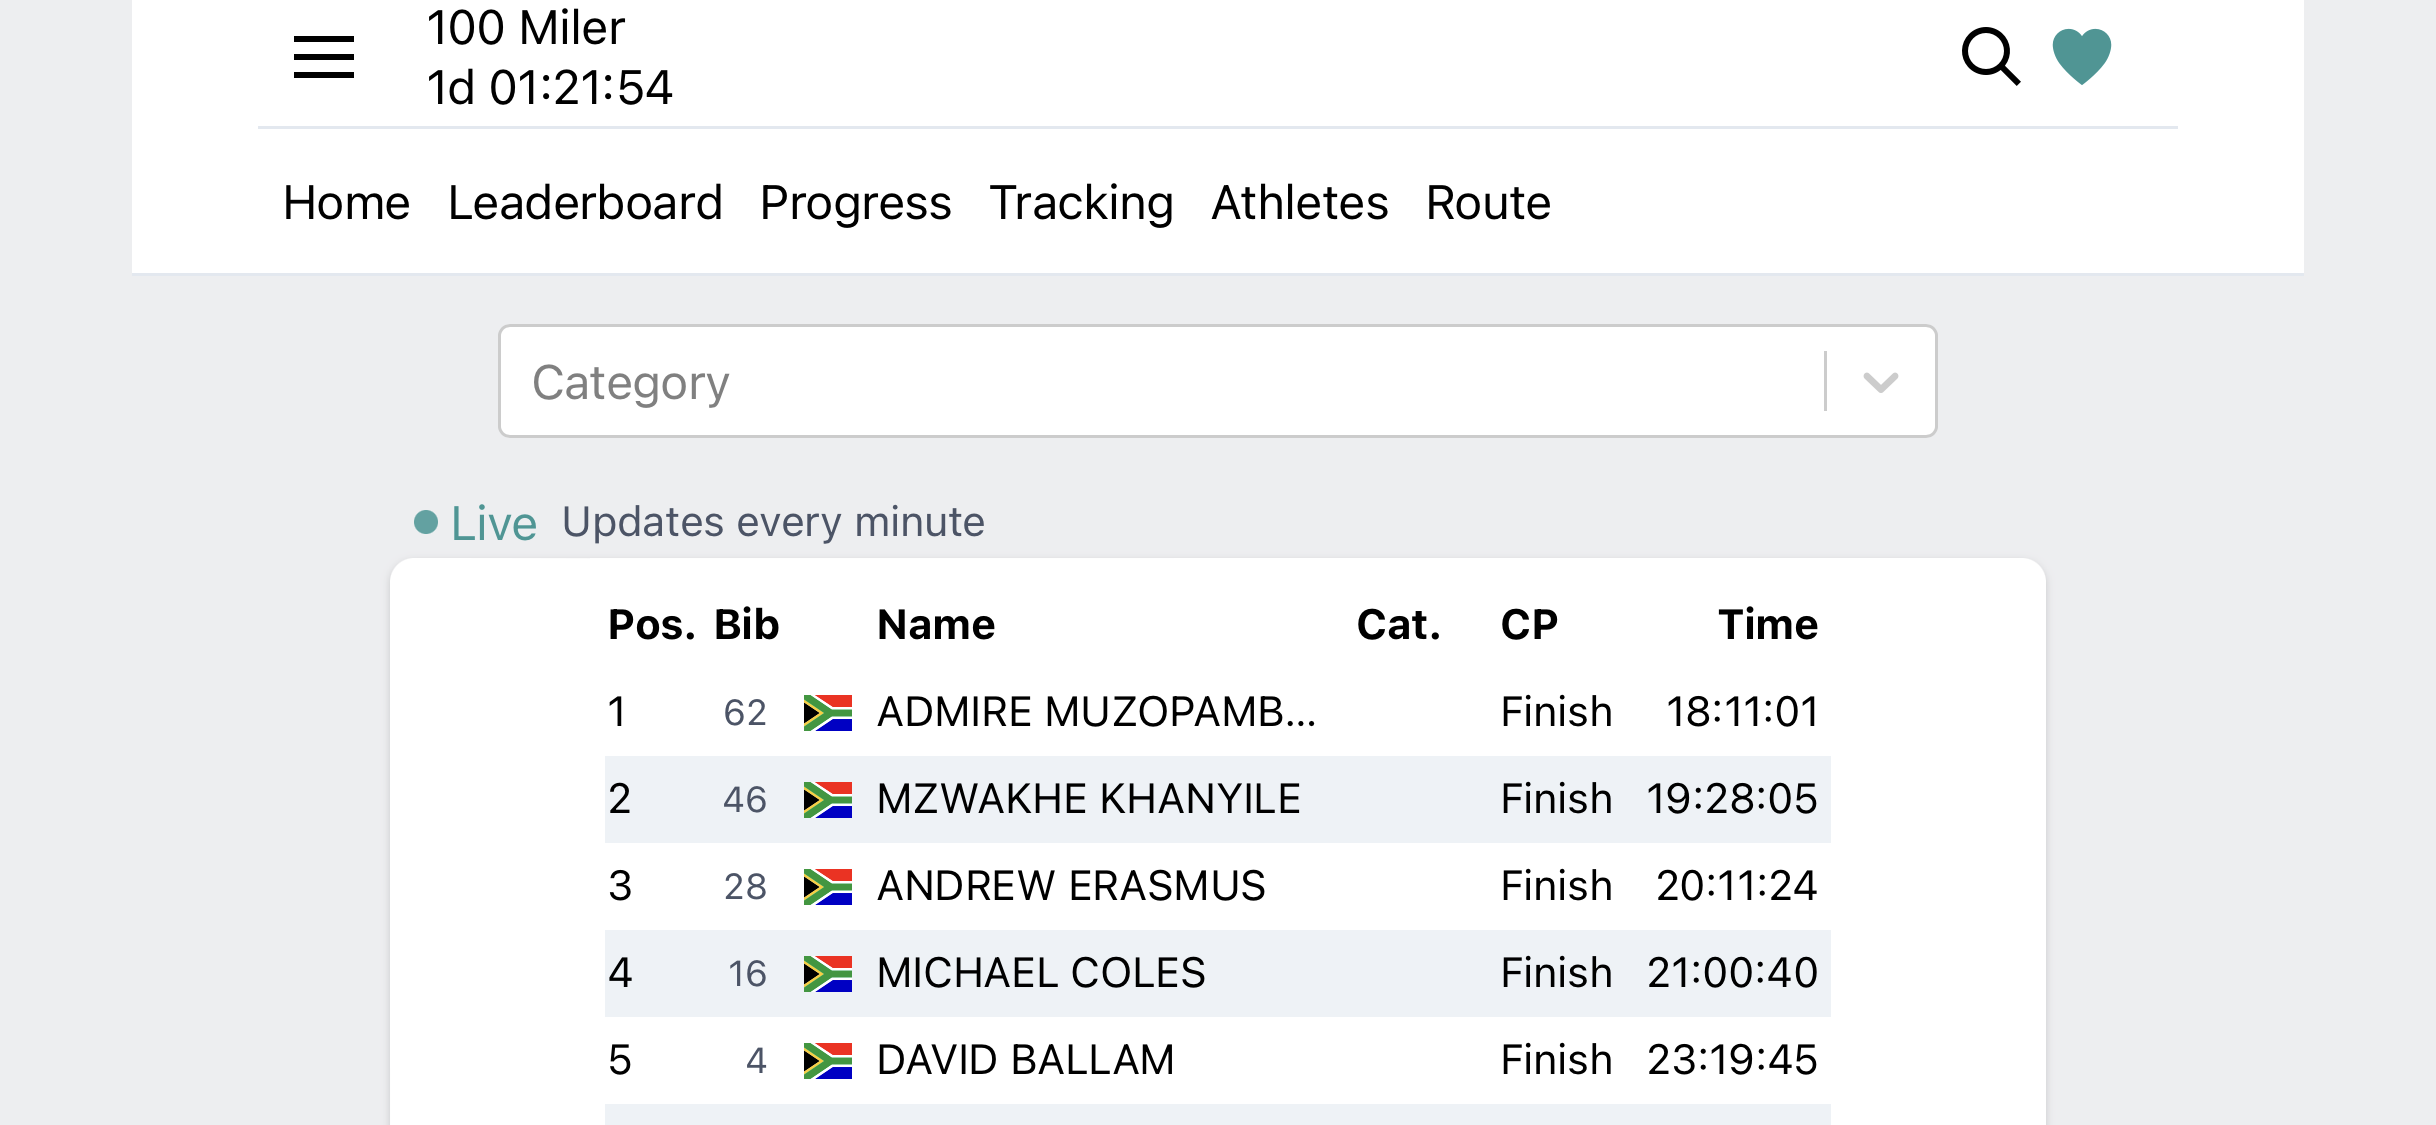
Task: Select the Athletes tab
Action: (x=1300, y=203)
